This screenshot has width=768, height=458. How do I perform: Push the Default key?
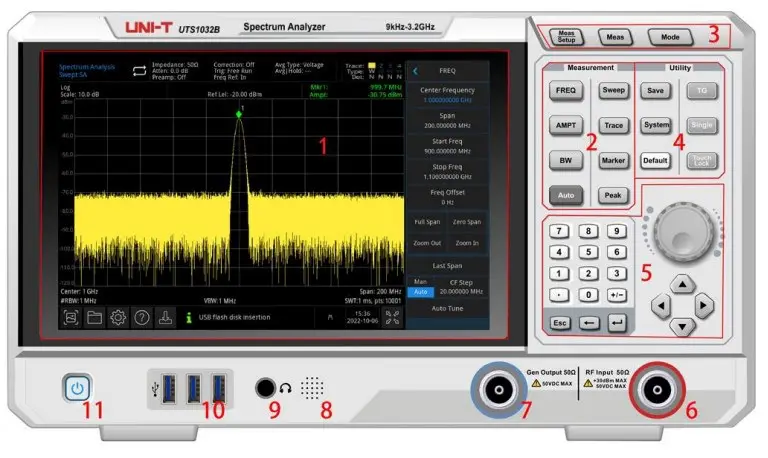655,161
